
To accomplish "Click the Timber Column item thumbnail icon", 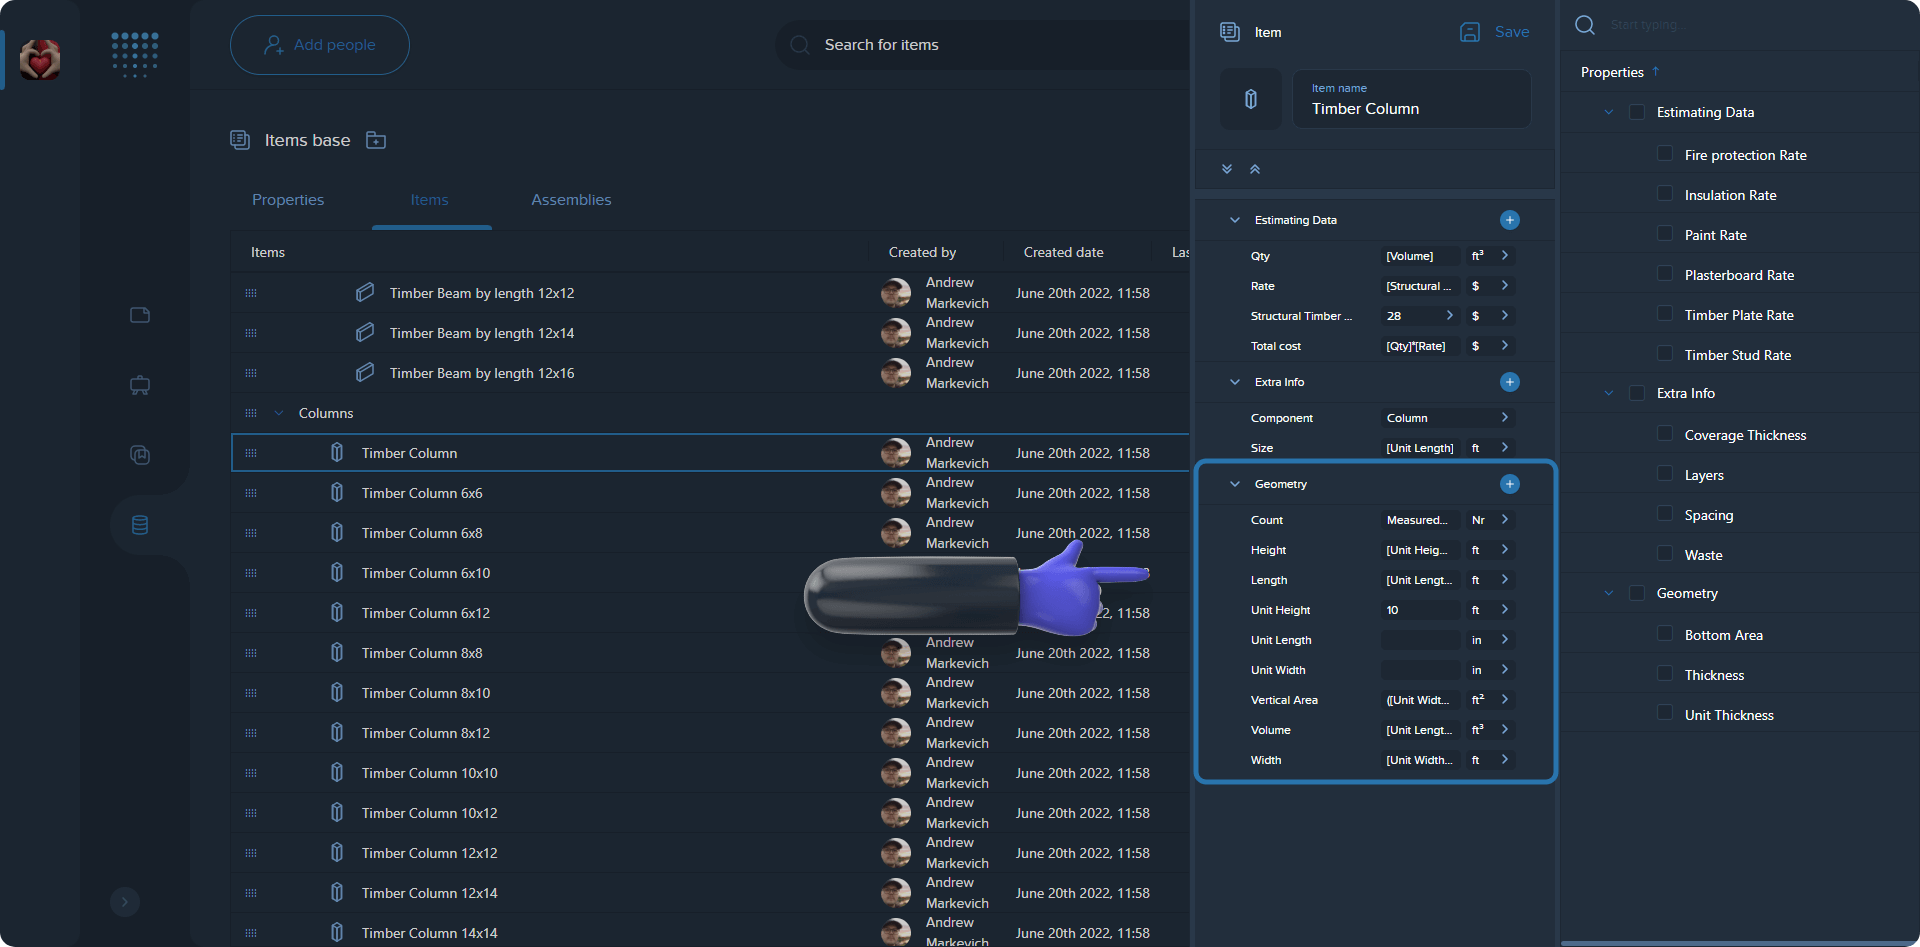I will (x=1251, y=99).
